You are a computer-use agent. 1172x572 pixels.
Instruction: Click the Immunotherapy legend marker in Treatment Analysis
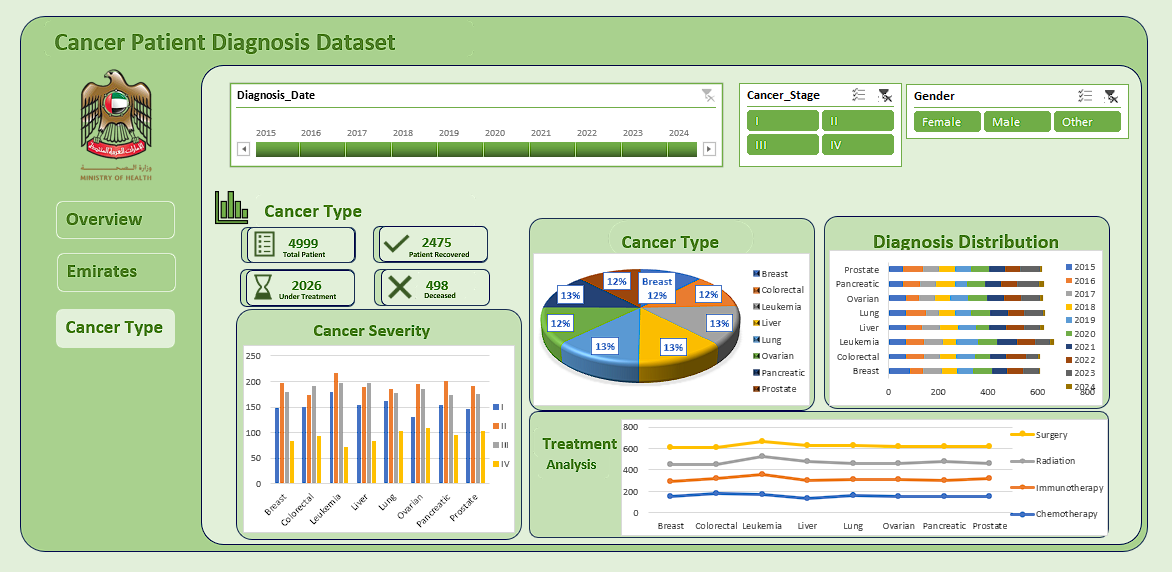[1022, 488]
